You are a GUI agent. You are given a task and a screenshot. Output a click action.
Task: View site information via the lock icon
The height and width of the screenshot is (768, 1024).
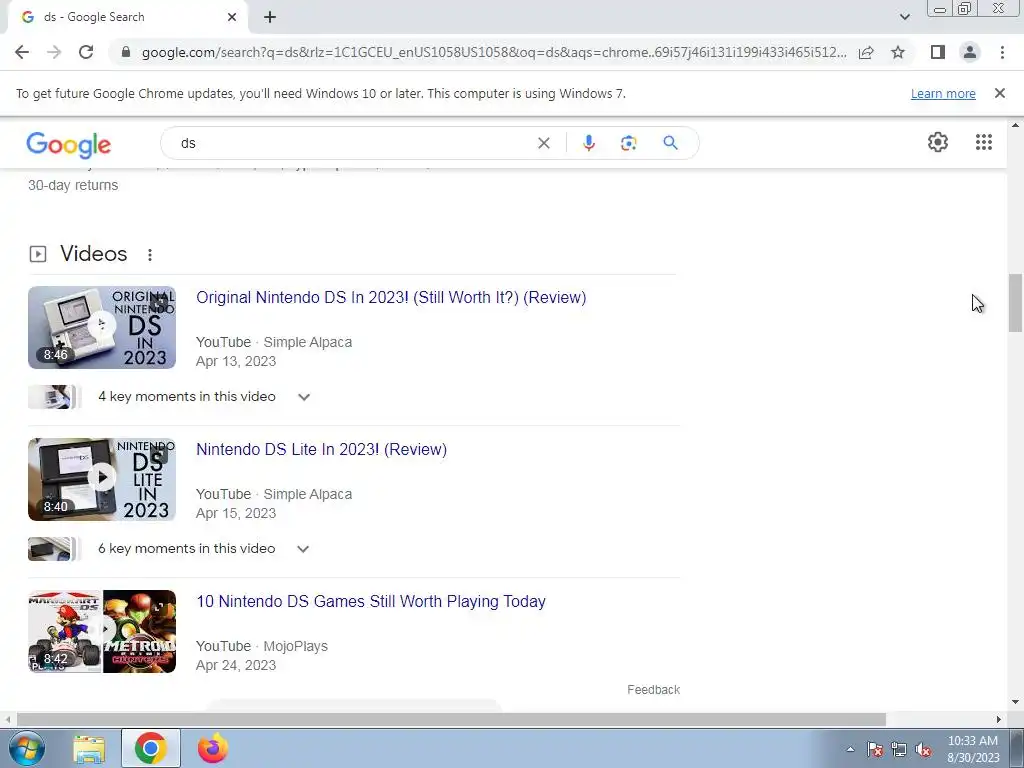coord(126,52)
